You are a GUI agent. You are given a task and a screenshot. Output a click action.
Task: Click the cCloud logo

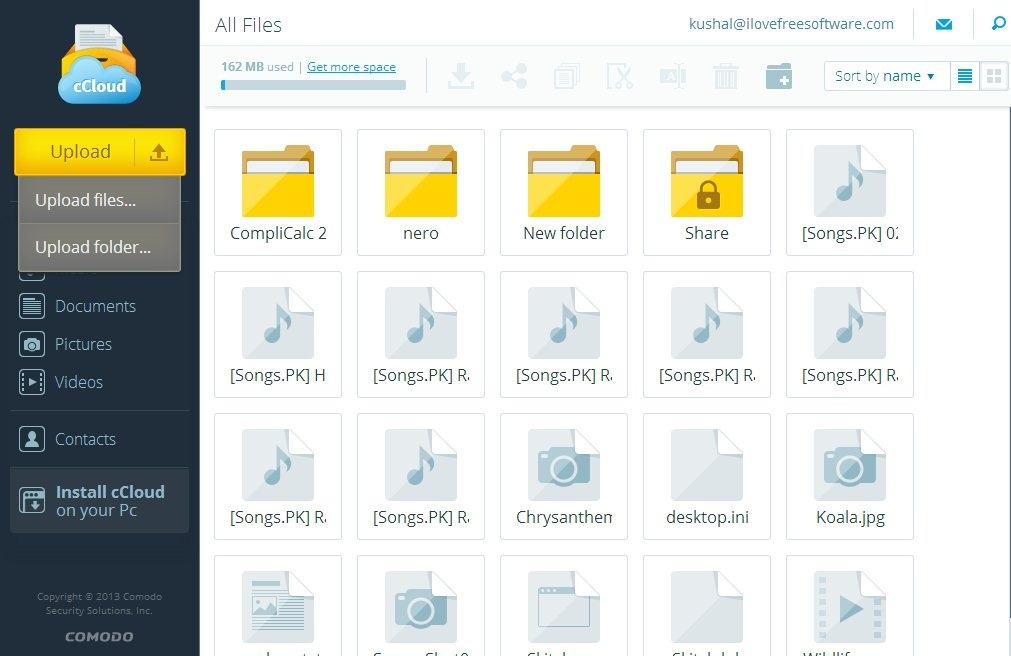point(99,65)
